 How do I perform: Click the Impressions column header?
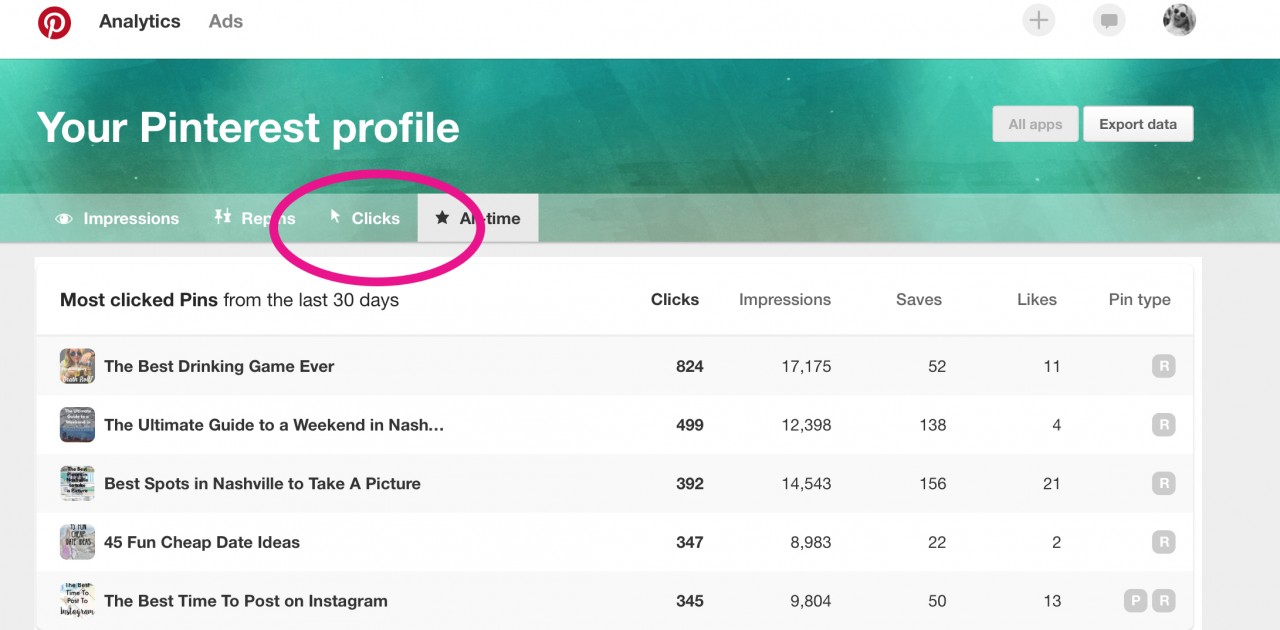pyautogui.click(x=785, y=299)
